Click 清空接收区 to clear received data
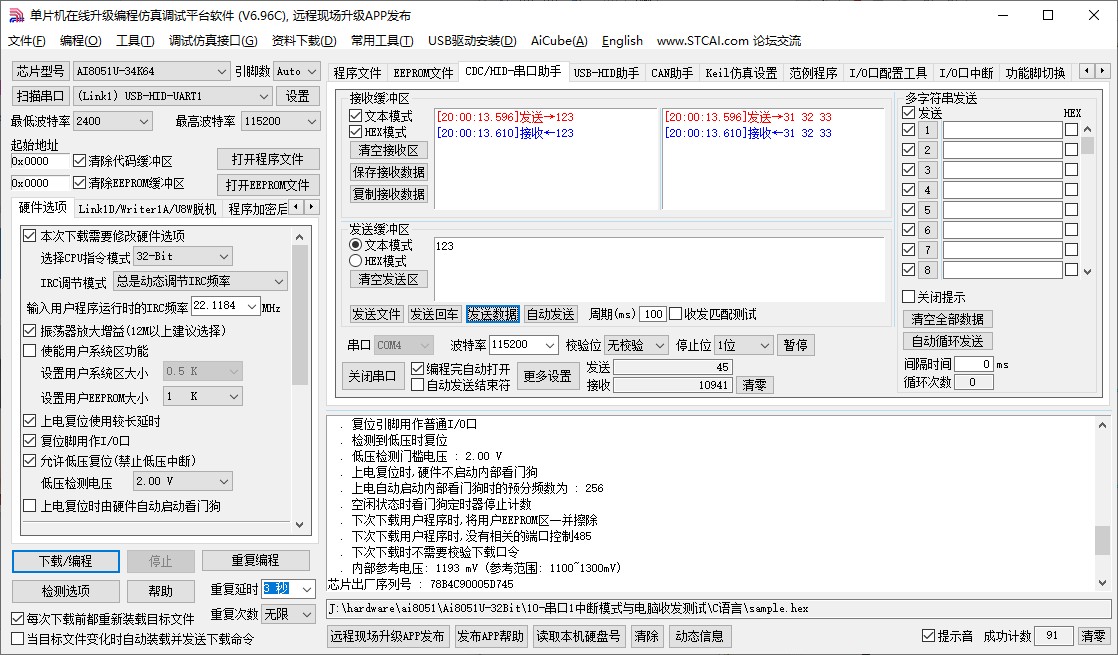Viewport: 1118px width, 655px height. coord(390,151)
